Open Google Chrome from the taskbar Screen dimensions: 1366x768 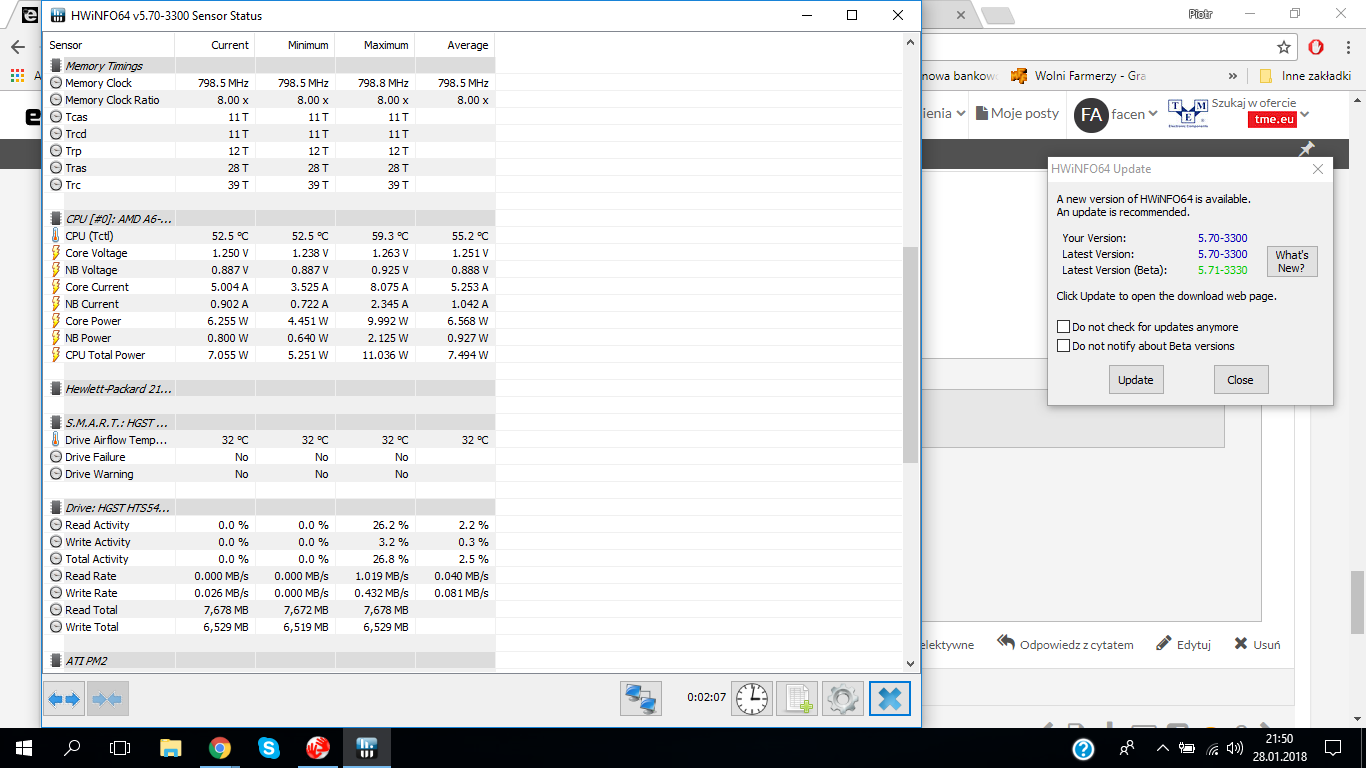[x=220, y=747]
